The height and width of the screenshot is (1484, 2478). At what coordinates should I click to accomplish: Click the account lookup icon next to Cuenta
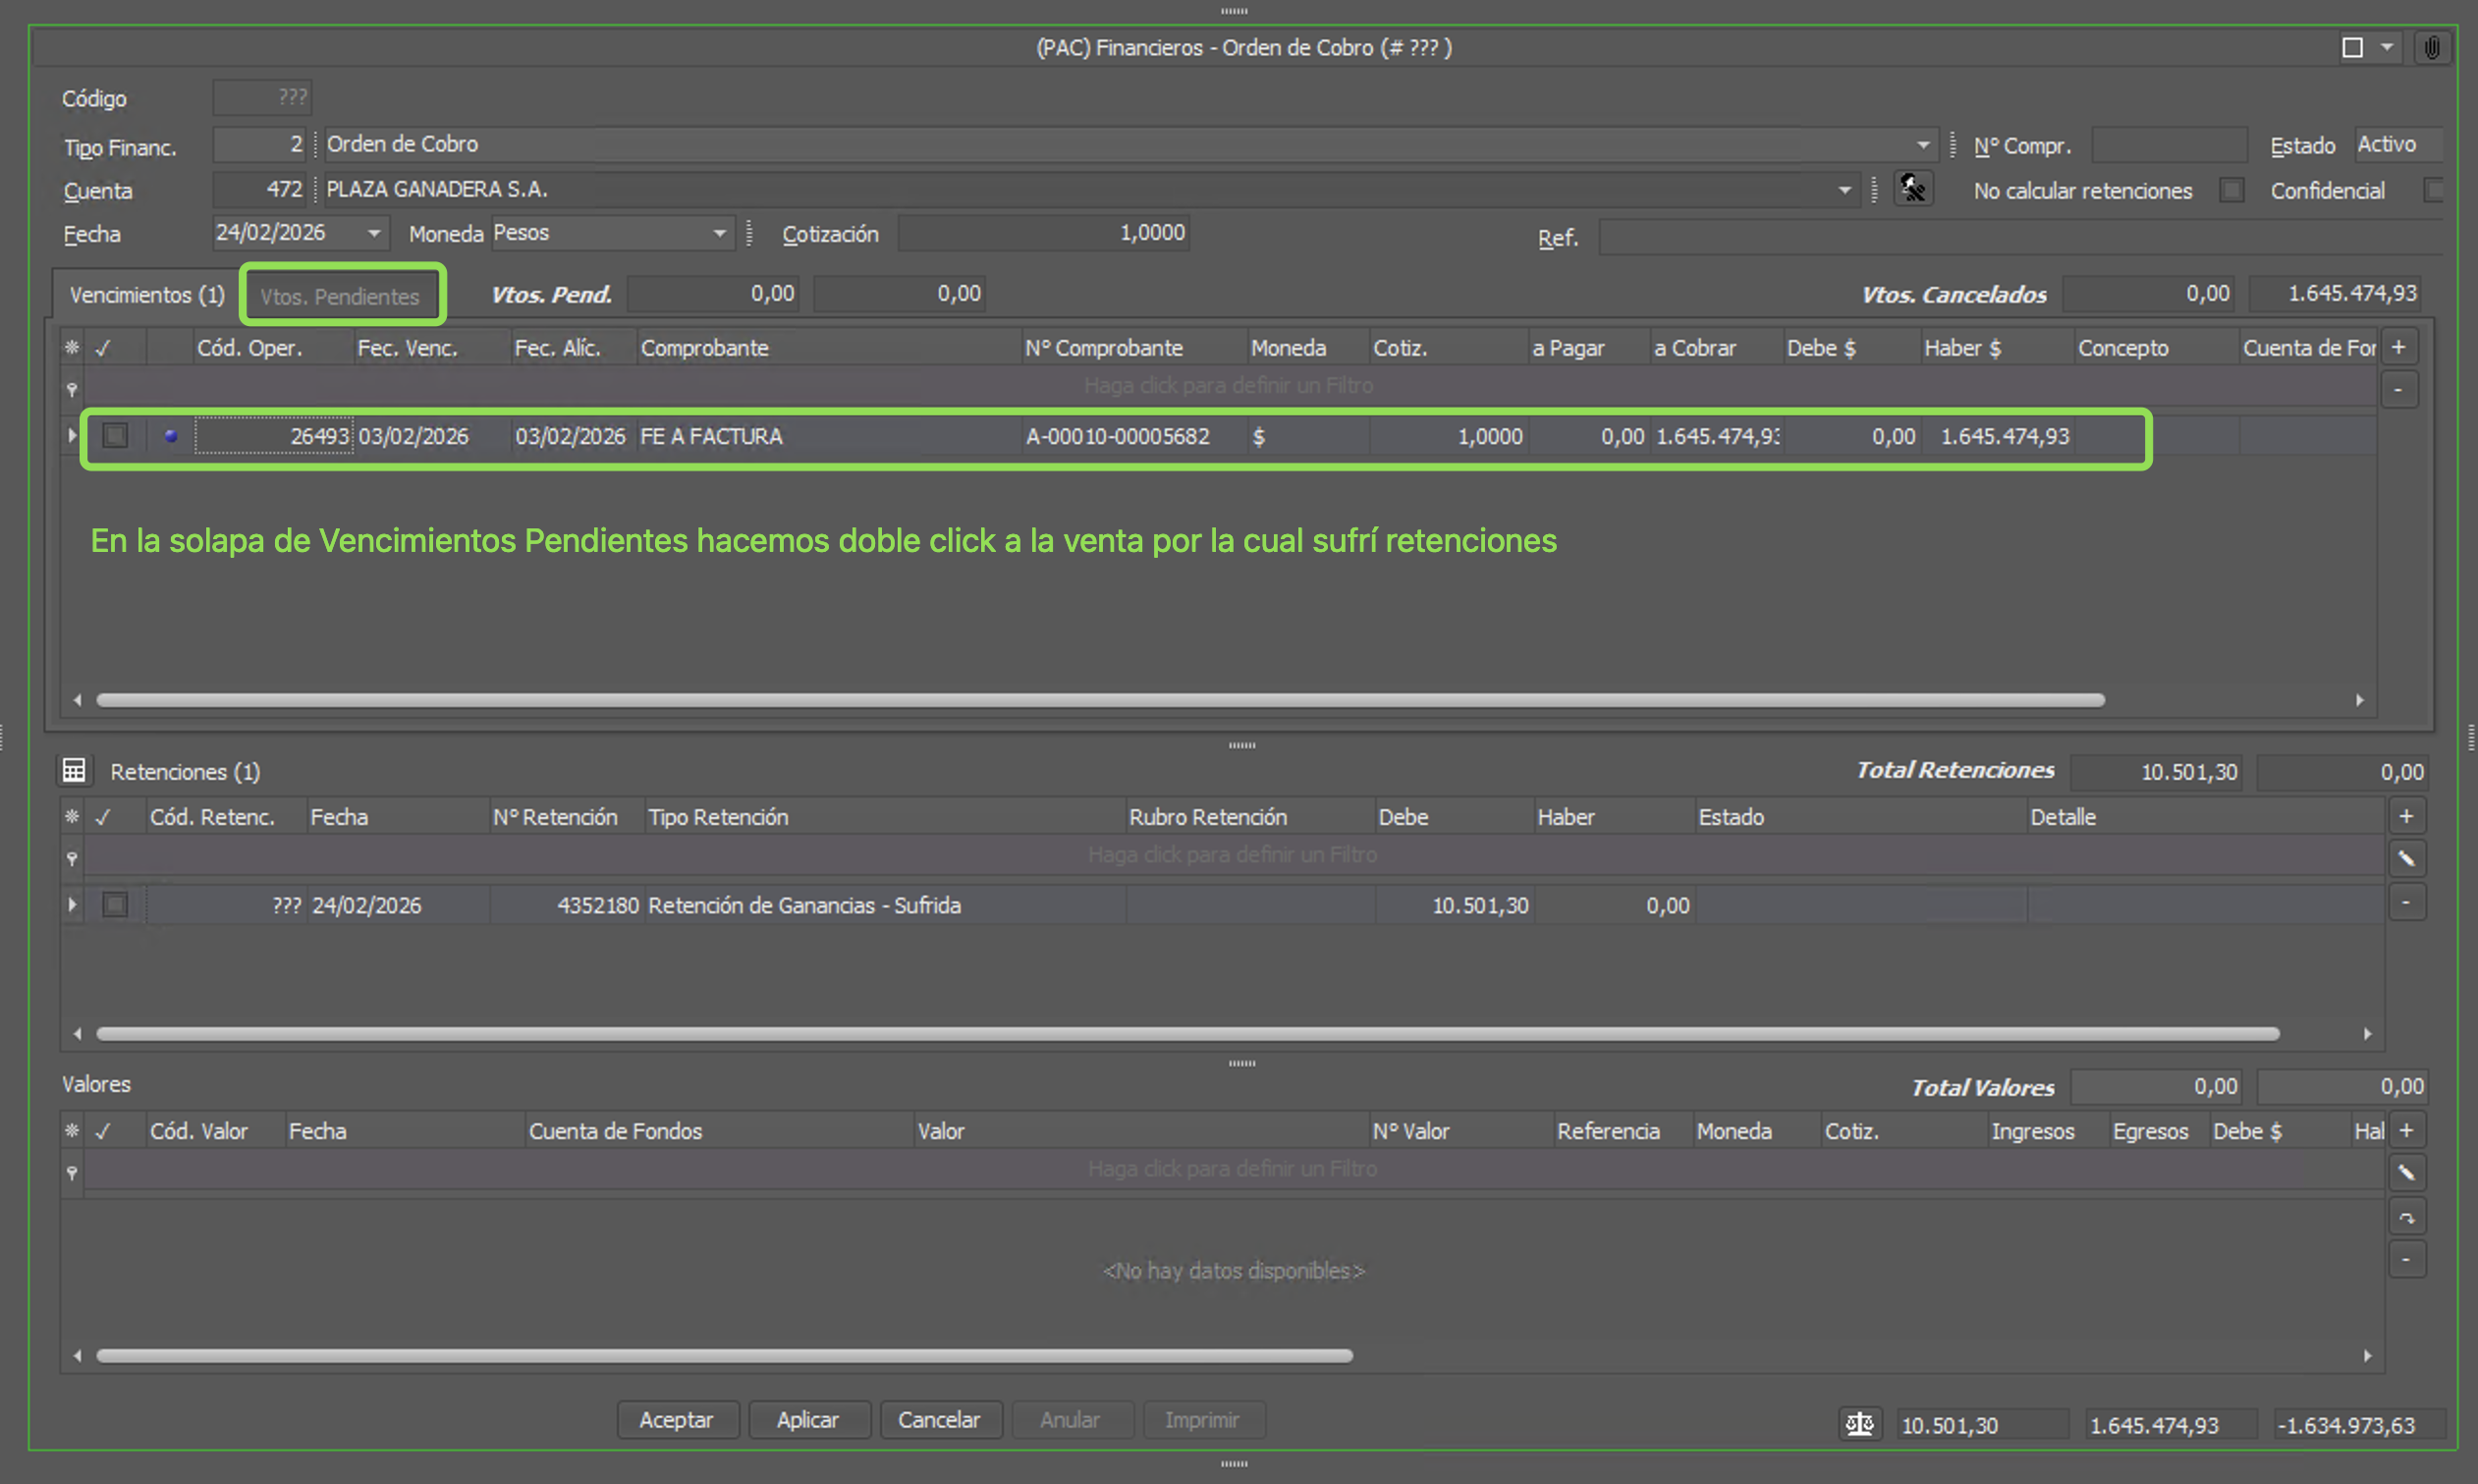[x=1912, y=189]
